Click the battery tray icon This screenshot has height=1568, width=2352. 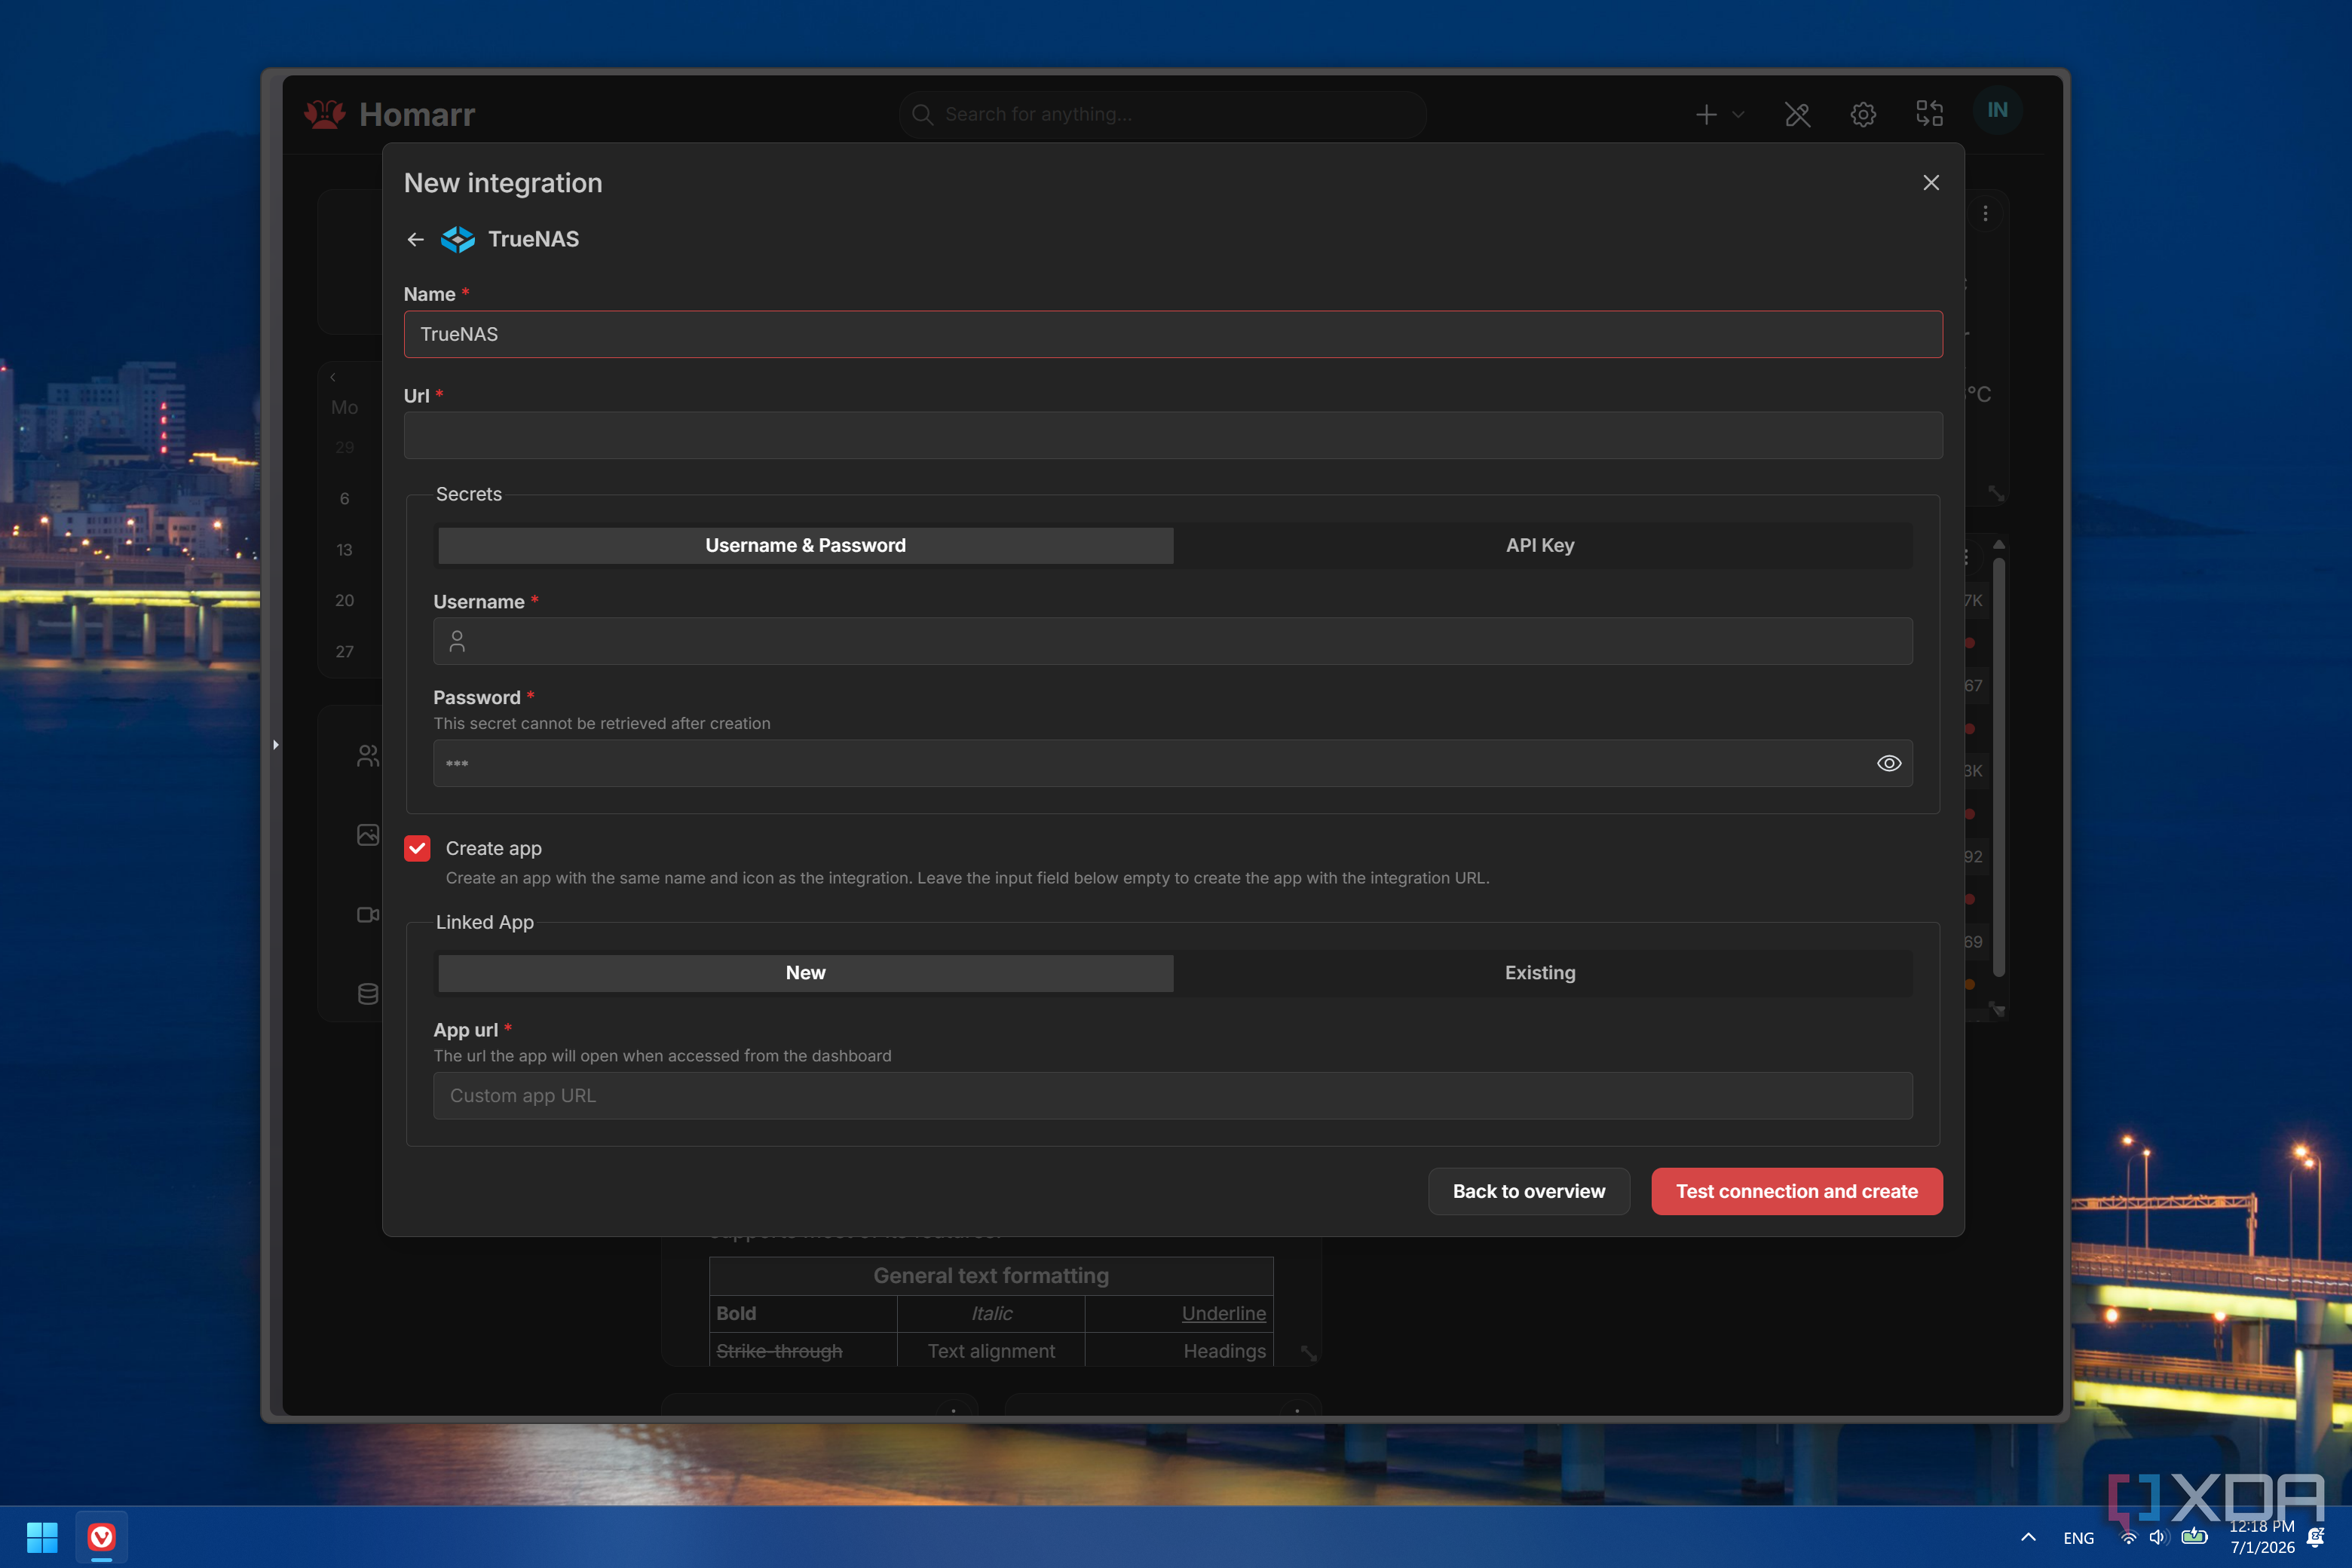tap(2194, 1536)
